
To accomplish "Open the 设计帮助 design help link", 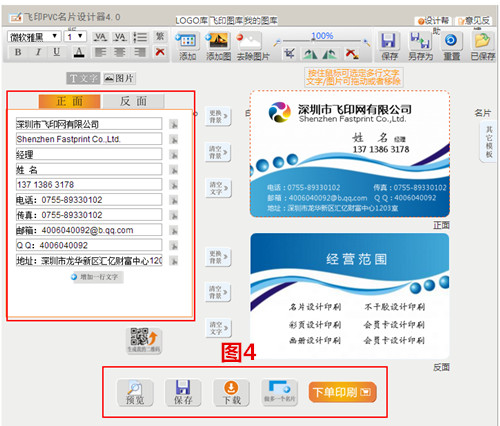I will pyautogui.click(x=433, y=21).
